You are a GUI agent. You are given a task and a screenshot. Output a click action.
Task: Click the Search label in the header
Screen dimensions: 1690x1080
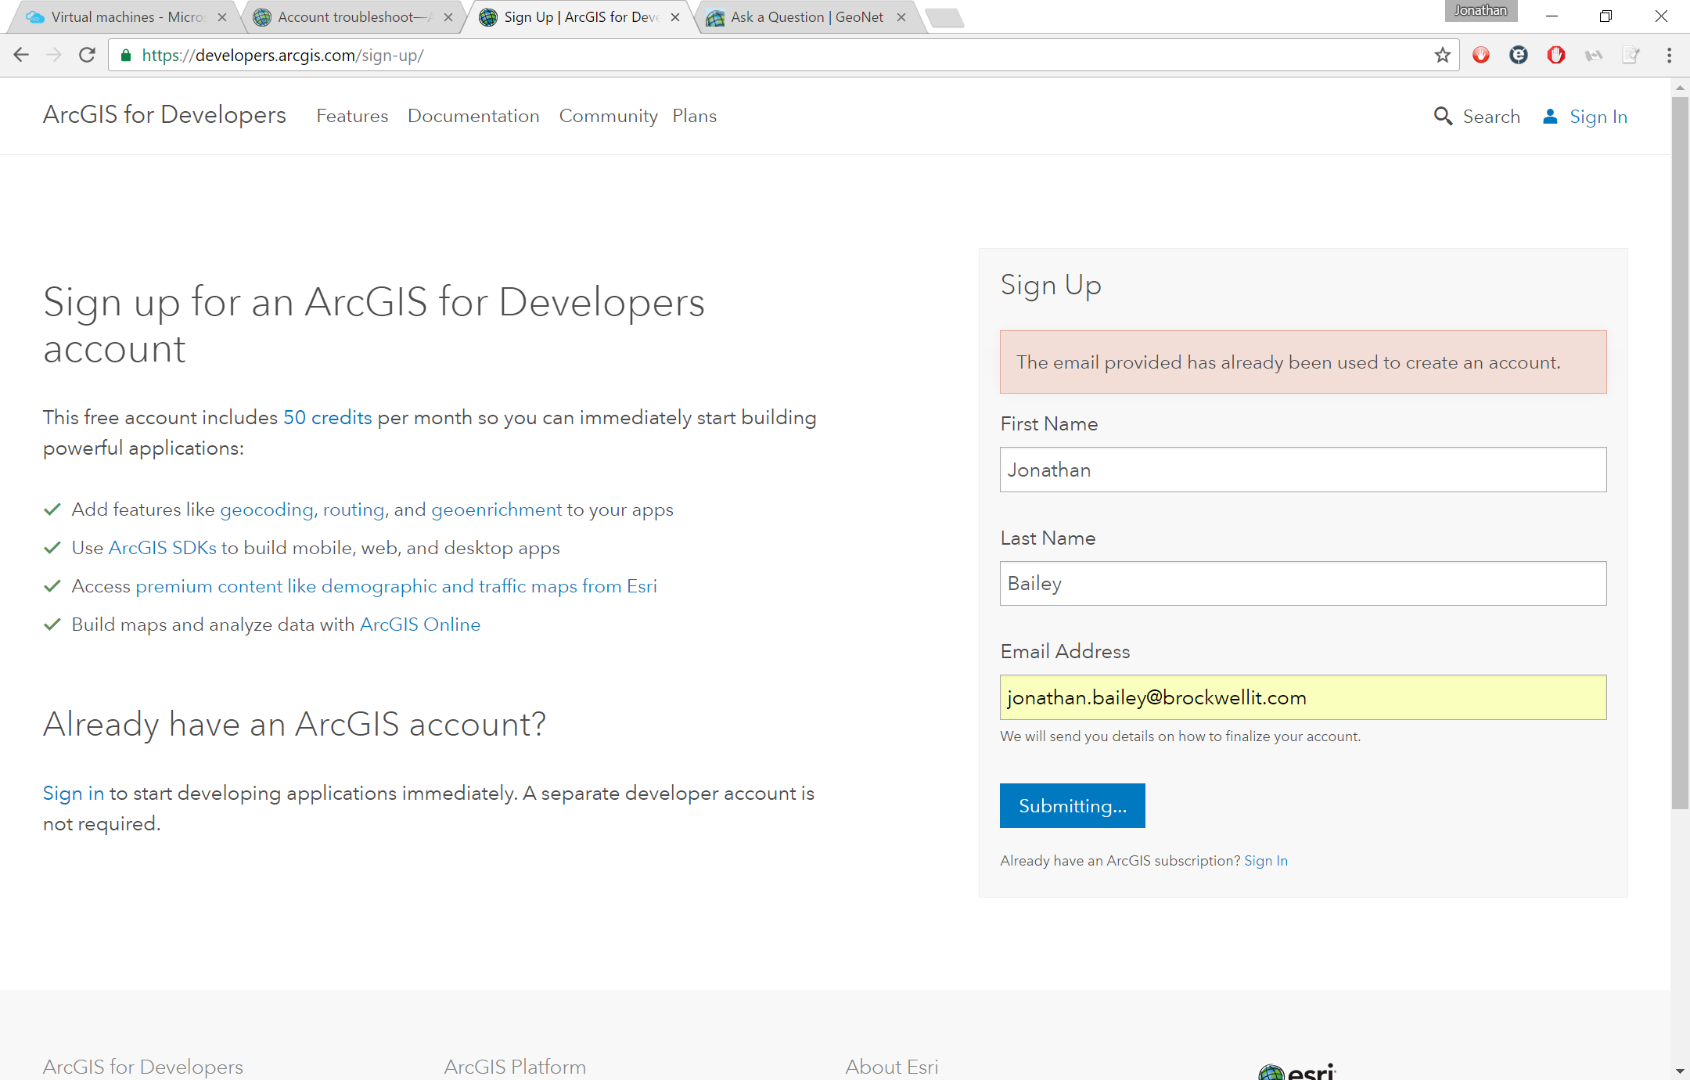(x=1491, y=117)
